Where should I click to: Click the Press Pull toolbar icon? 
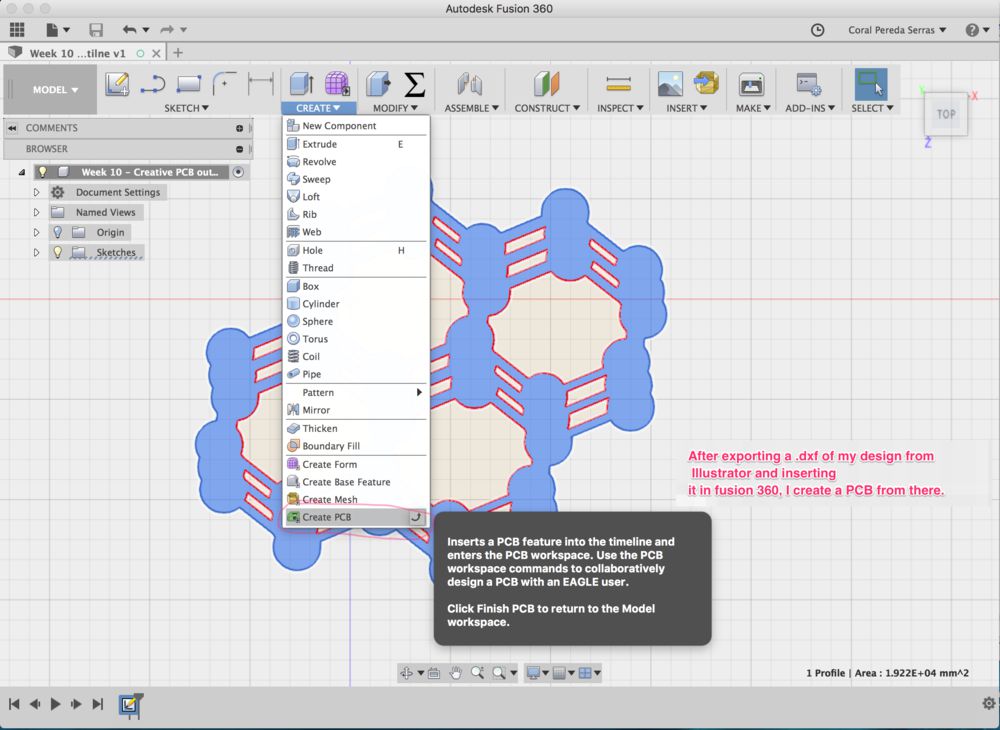pos(378,84)
